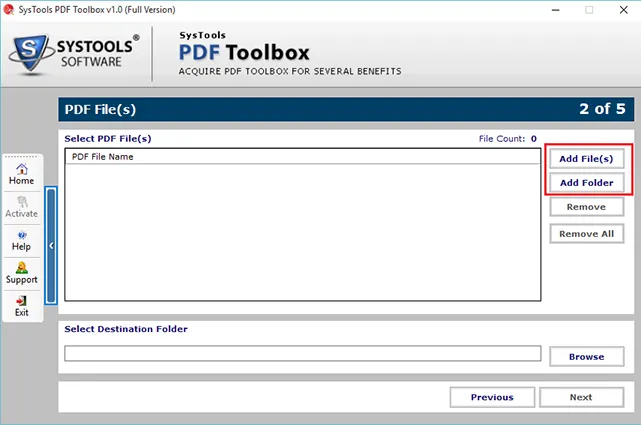Viewport: 641px width, 425px height.
Task: Click the SysTools Software logo
Action: point(74,54)
